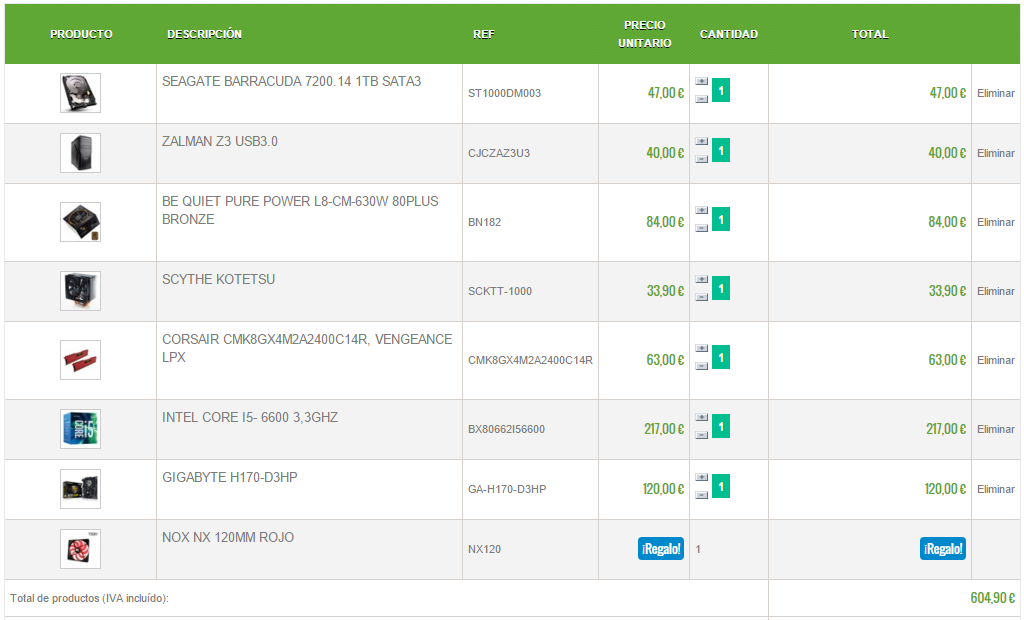Remove Gigabyte H170-D3HP from cart
Image resolution: width=1024 pixels, height=620 pixels.
point(996,489)
